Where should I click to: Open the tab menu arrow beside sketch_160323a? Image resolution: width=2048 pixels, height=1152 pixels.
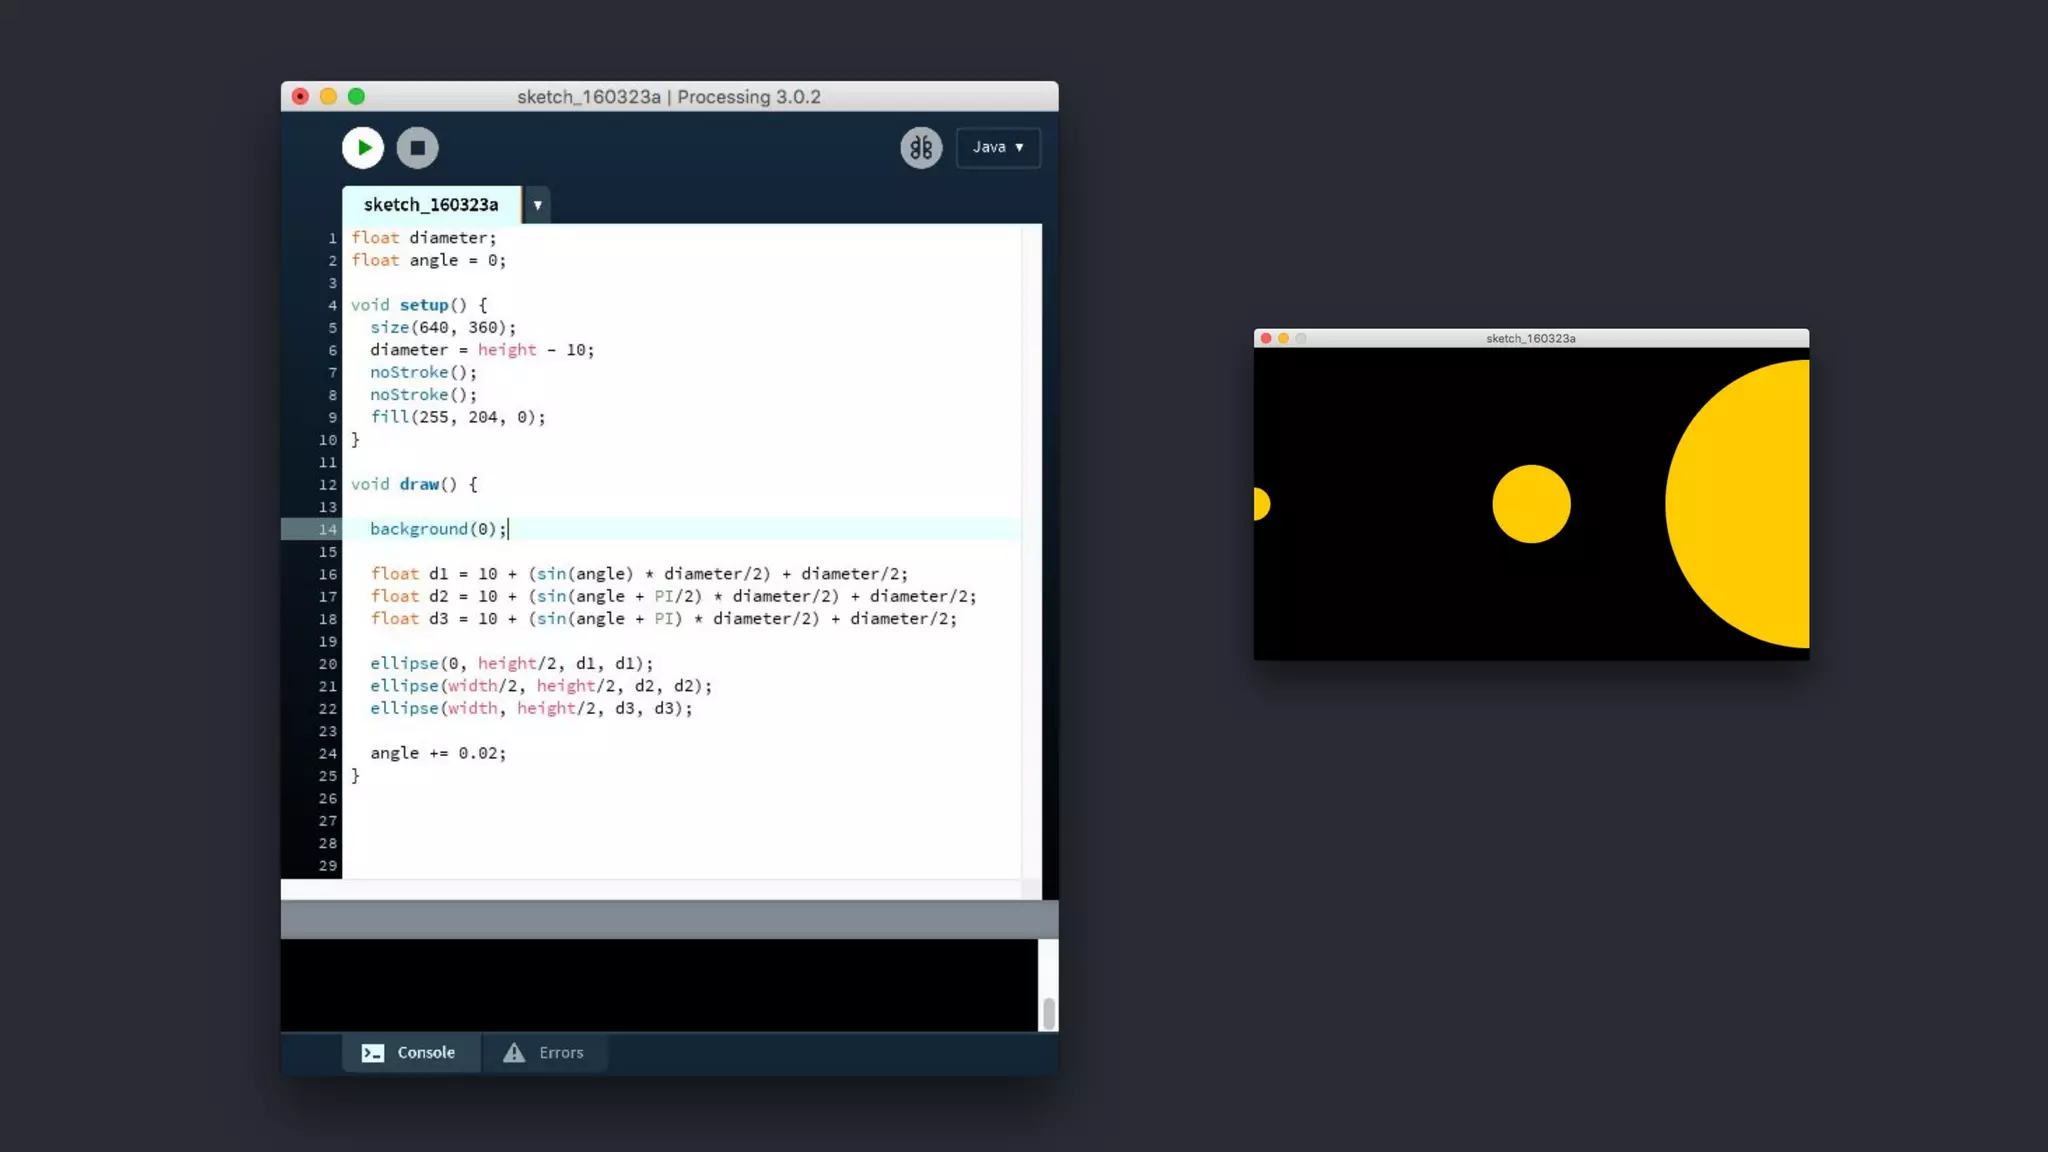pyautogui.click(x=537, y=205)
